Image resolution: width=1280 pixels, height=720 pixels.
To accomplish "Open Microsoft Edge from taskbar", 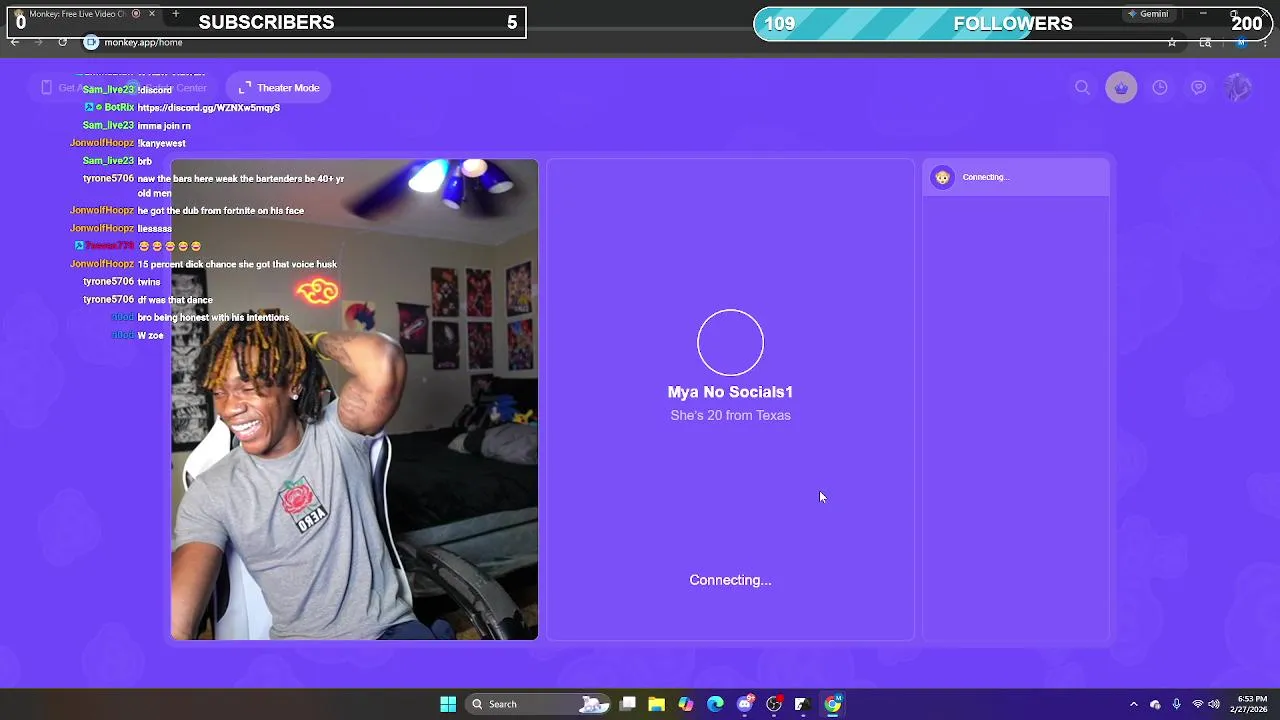I will [715, 704].
